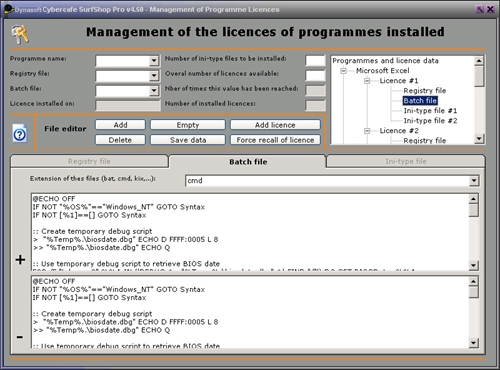Screen dimensions: 500x370
Task: Open the blue question mark help icon
Action: (x=20, y=134)
